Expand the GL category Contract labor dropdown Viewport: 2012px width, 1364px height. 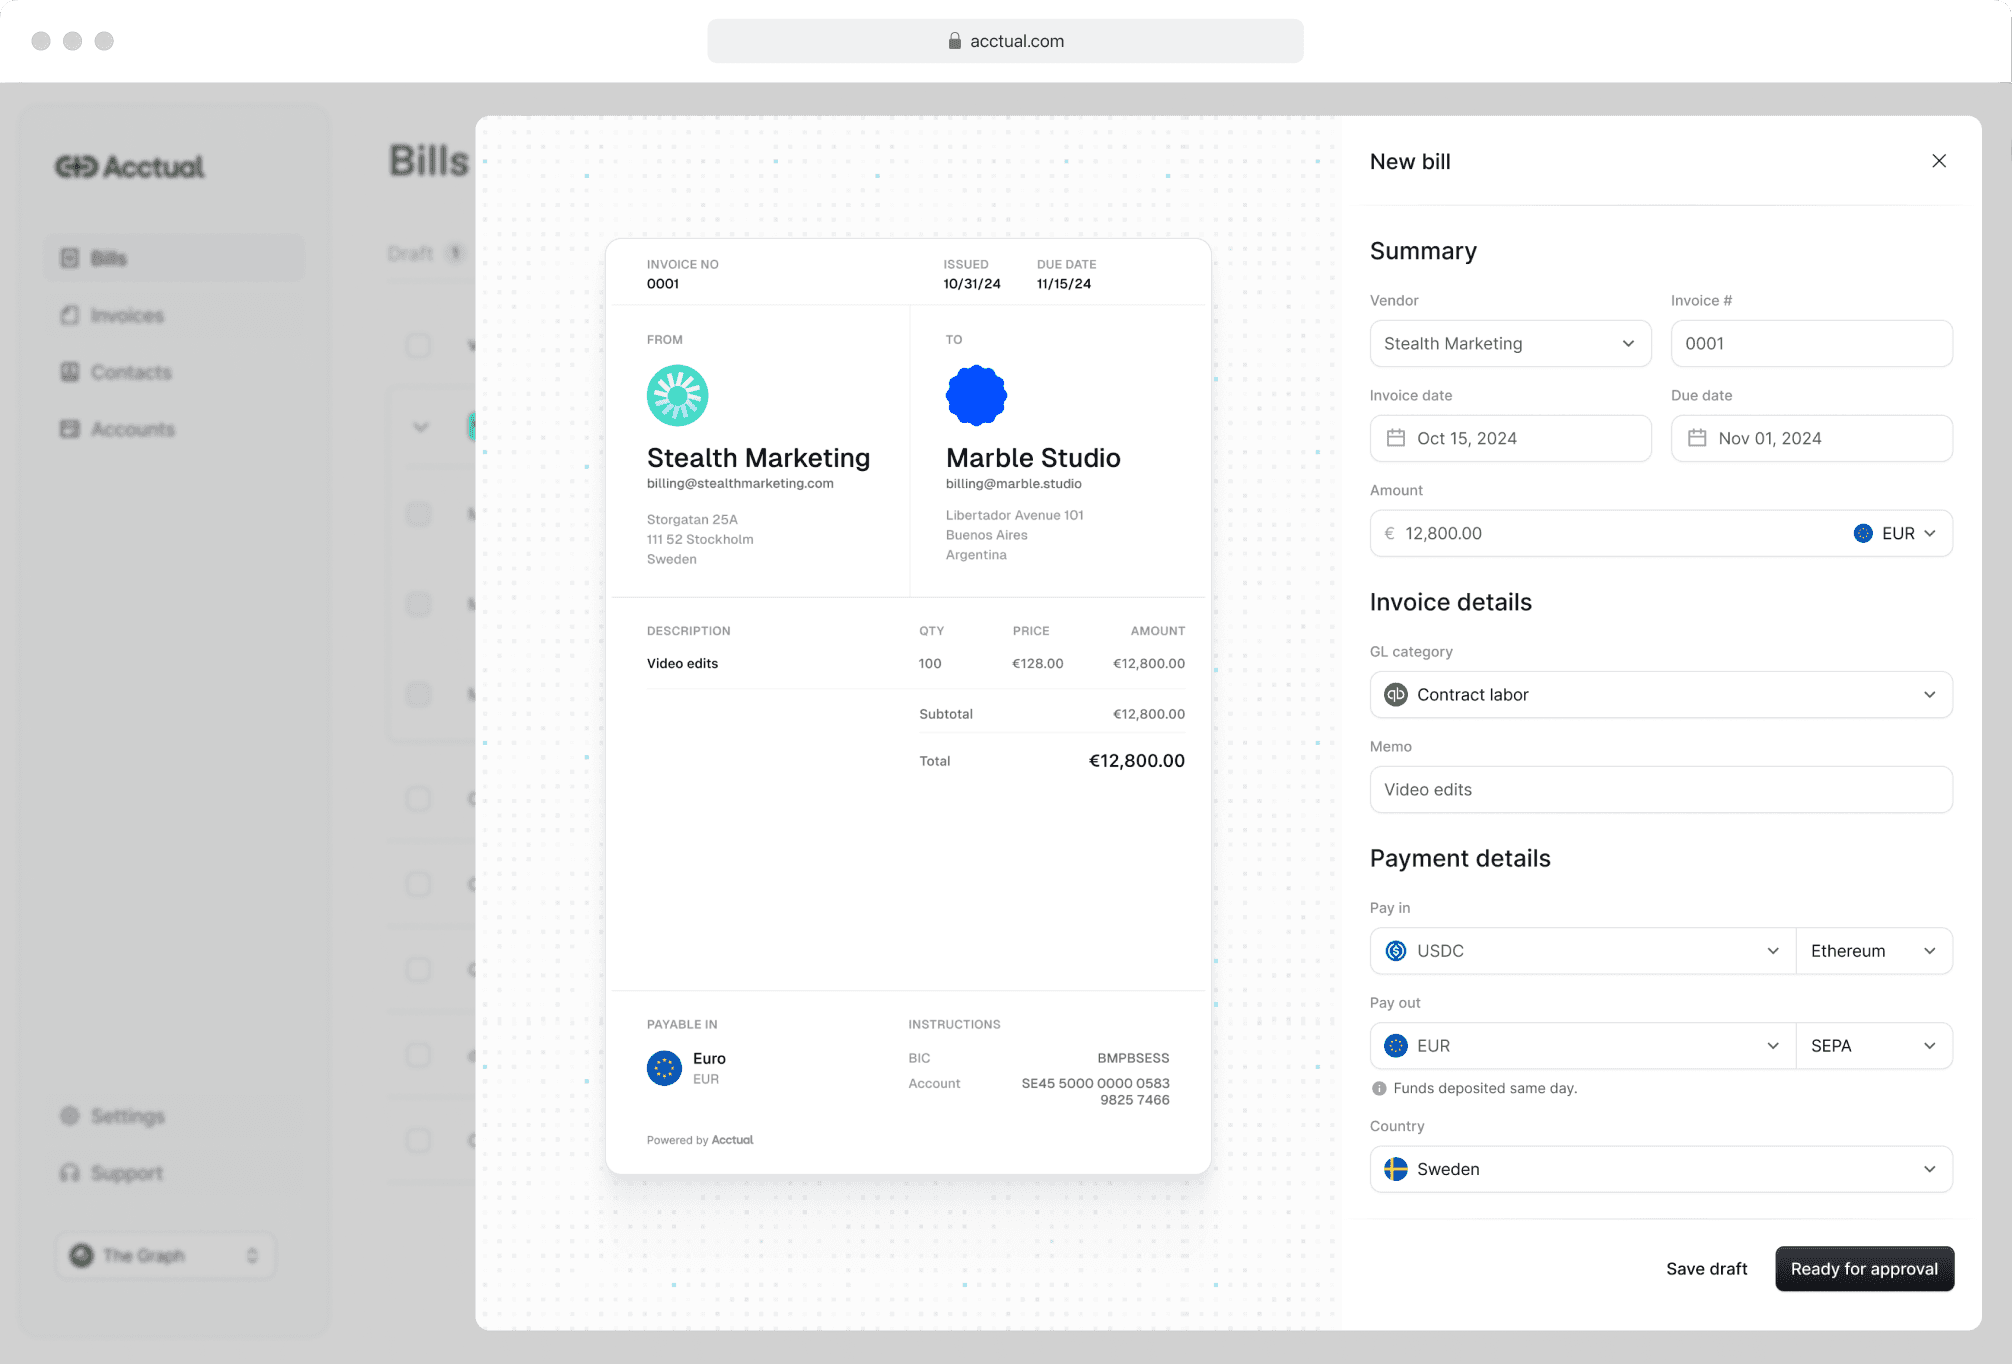pyautogui.click(x=1660, y=694)
